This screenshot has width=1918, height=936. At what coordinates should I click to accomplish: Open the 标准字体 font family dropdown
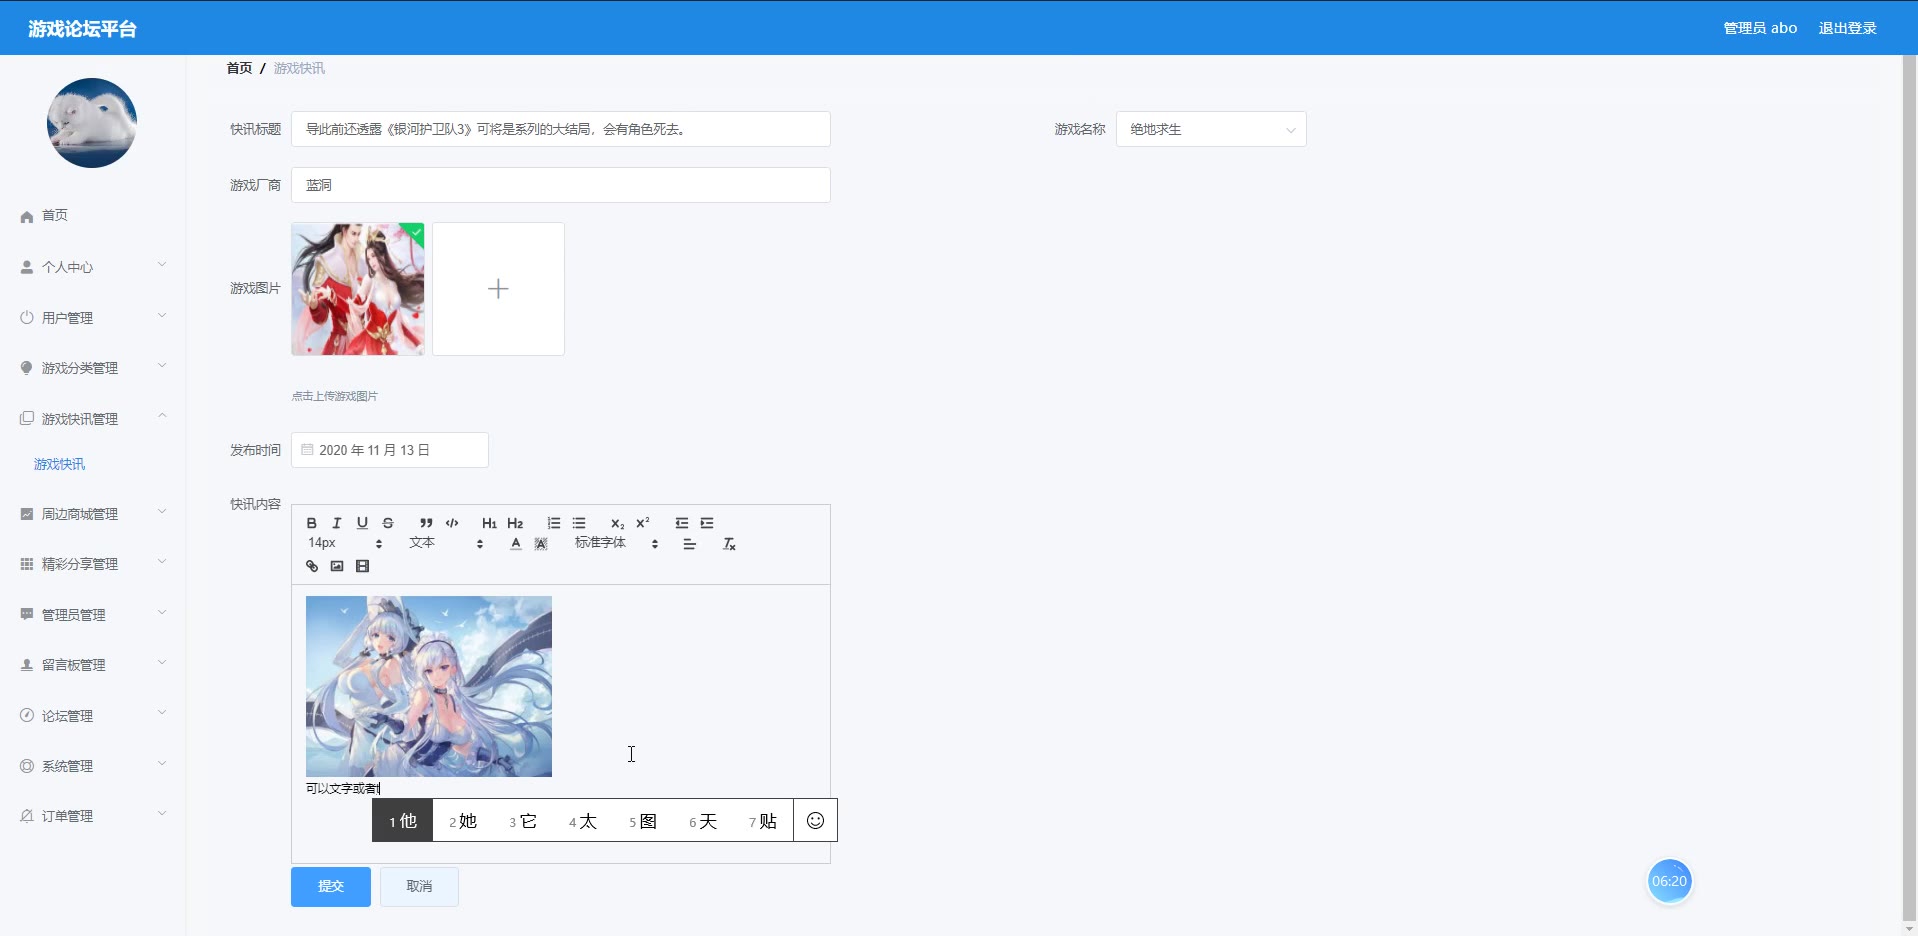click(x=616, y=543)
